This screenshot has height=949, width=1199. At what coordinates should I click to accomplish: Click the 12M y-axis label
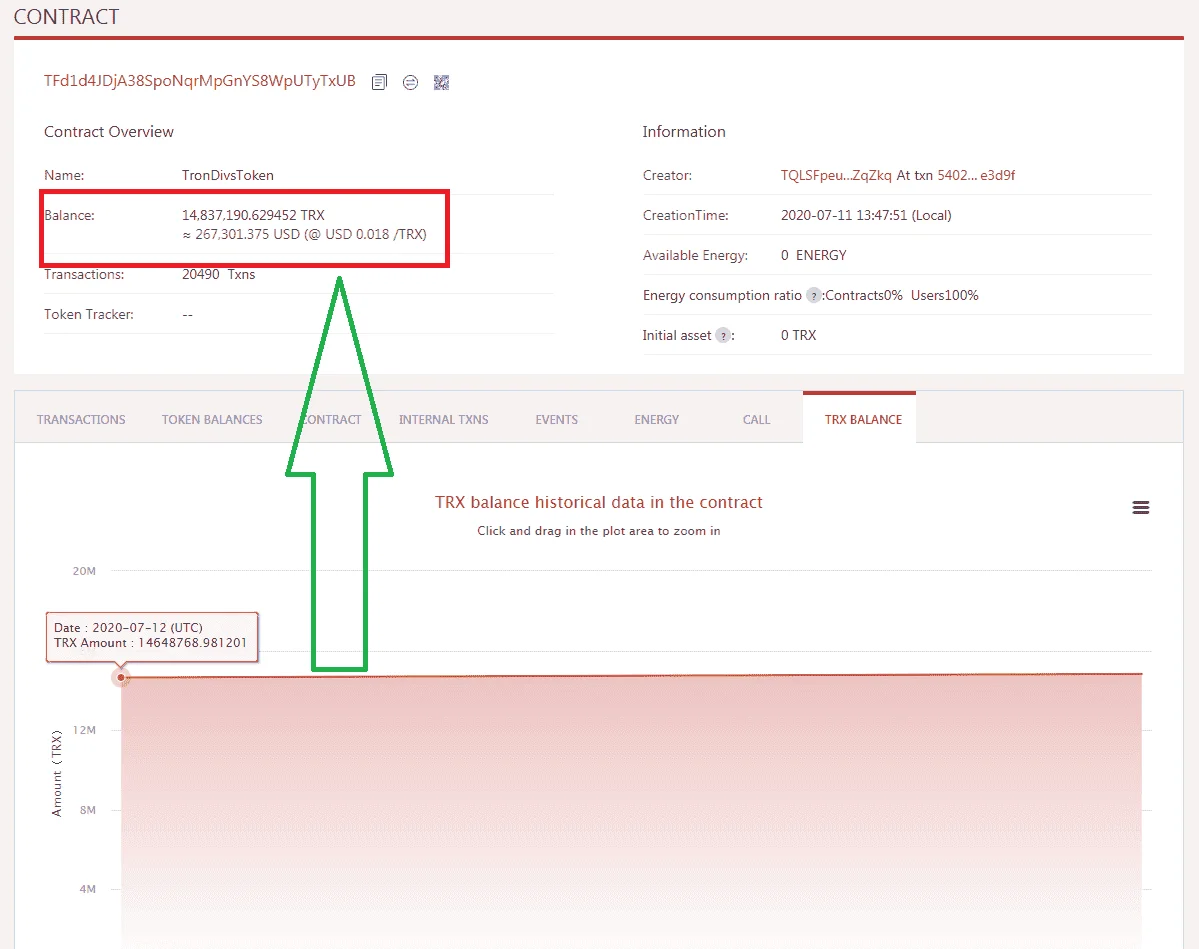click(84, 730)
